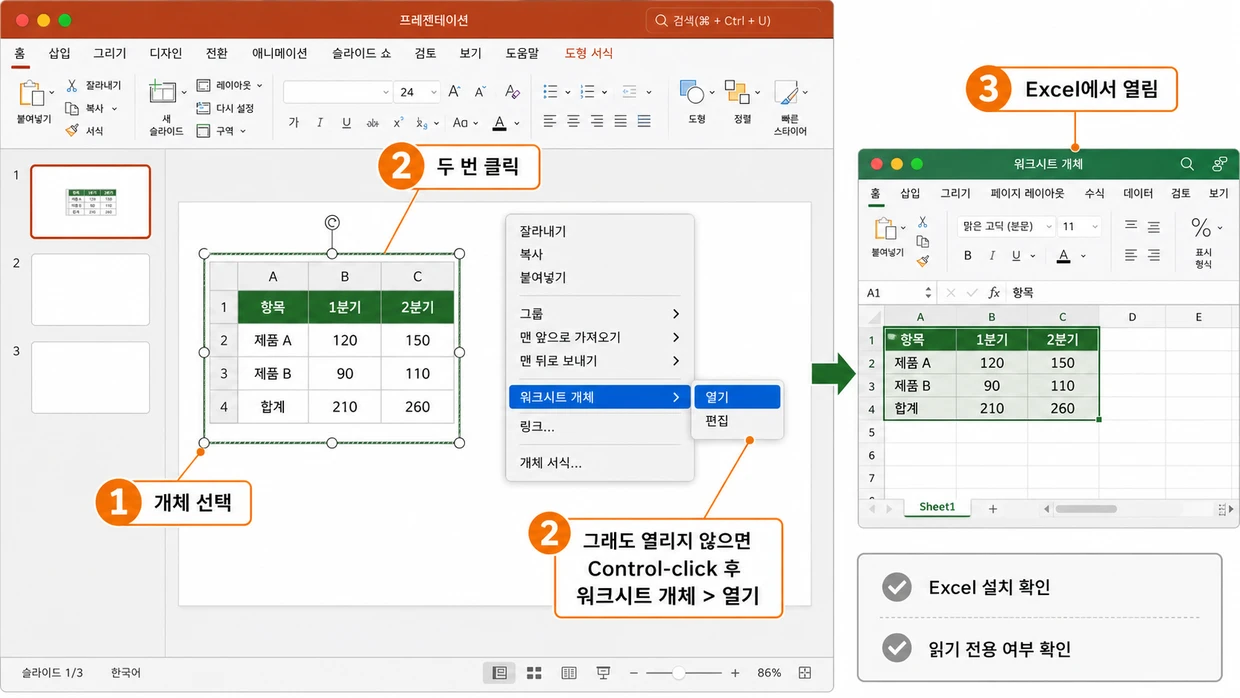
Task: Switch to slide sorter view in status bar
Action: tap(534, 673)
